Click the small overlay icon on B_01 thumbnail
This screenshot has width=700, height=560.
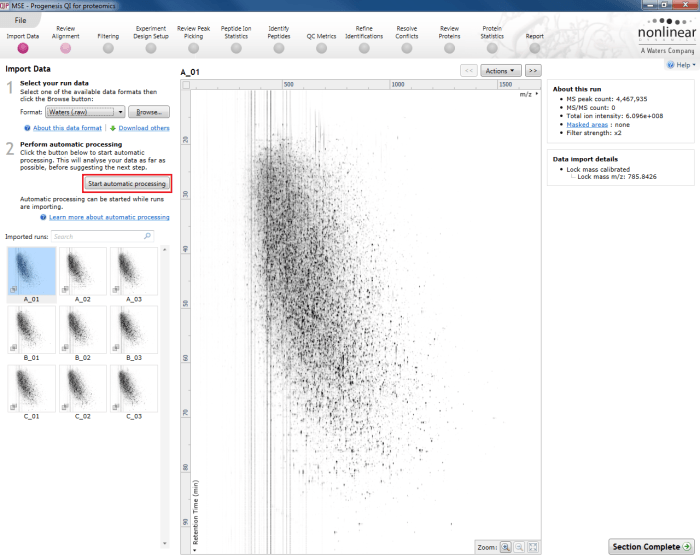pyautogui.click(x=14, y=347)
